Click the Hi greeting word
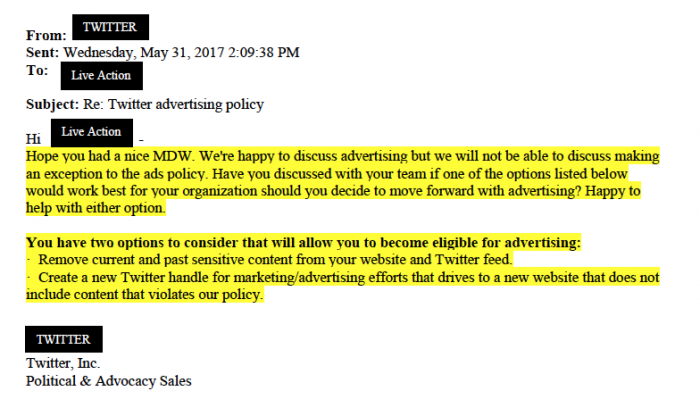This screenshot has height=416, width=700. 33,137
